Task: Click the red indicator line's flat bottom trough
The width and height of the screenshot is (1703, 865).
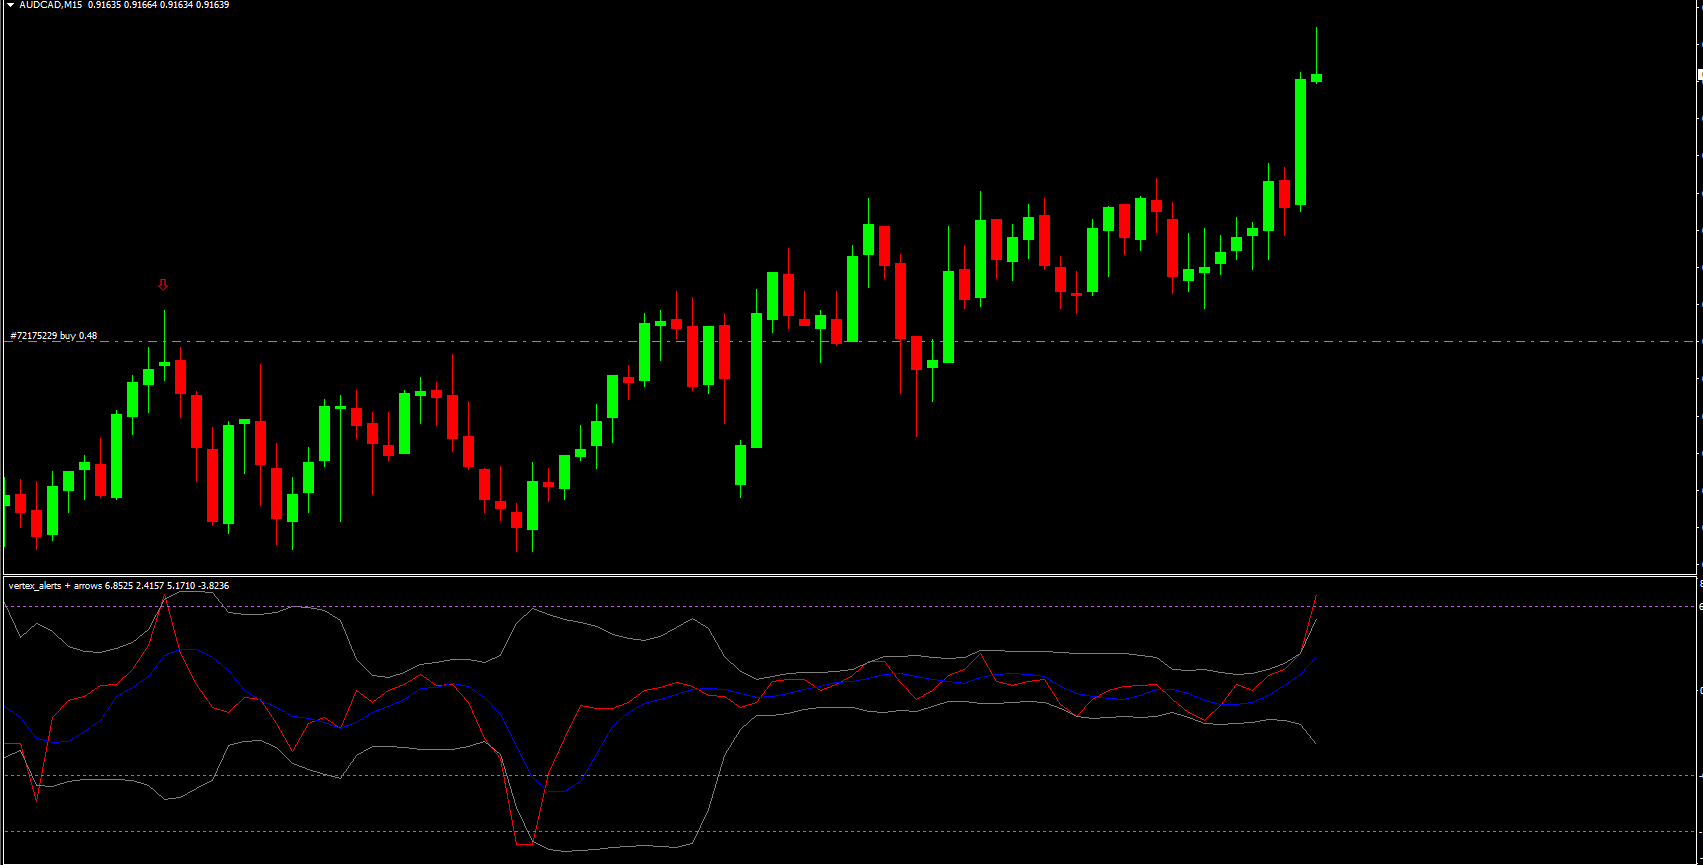Action: point(524,844)
